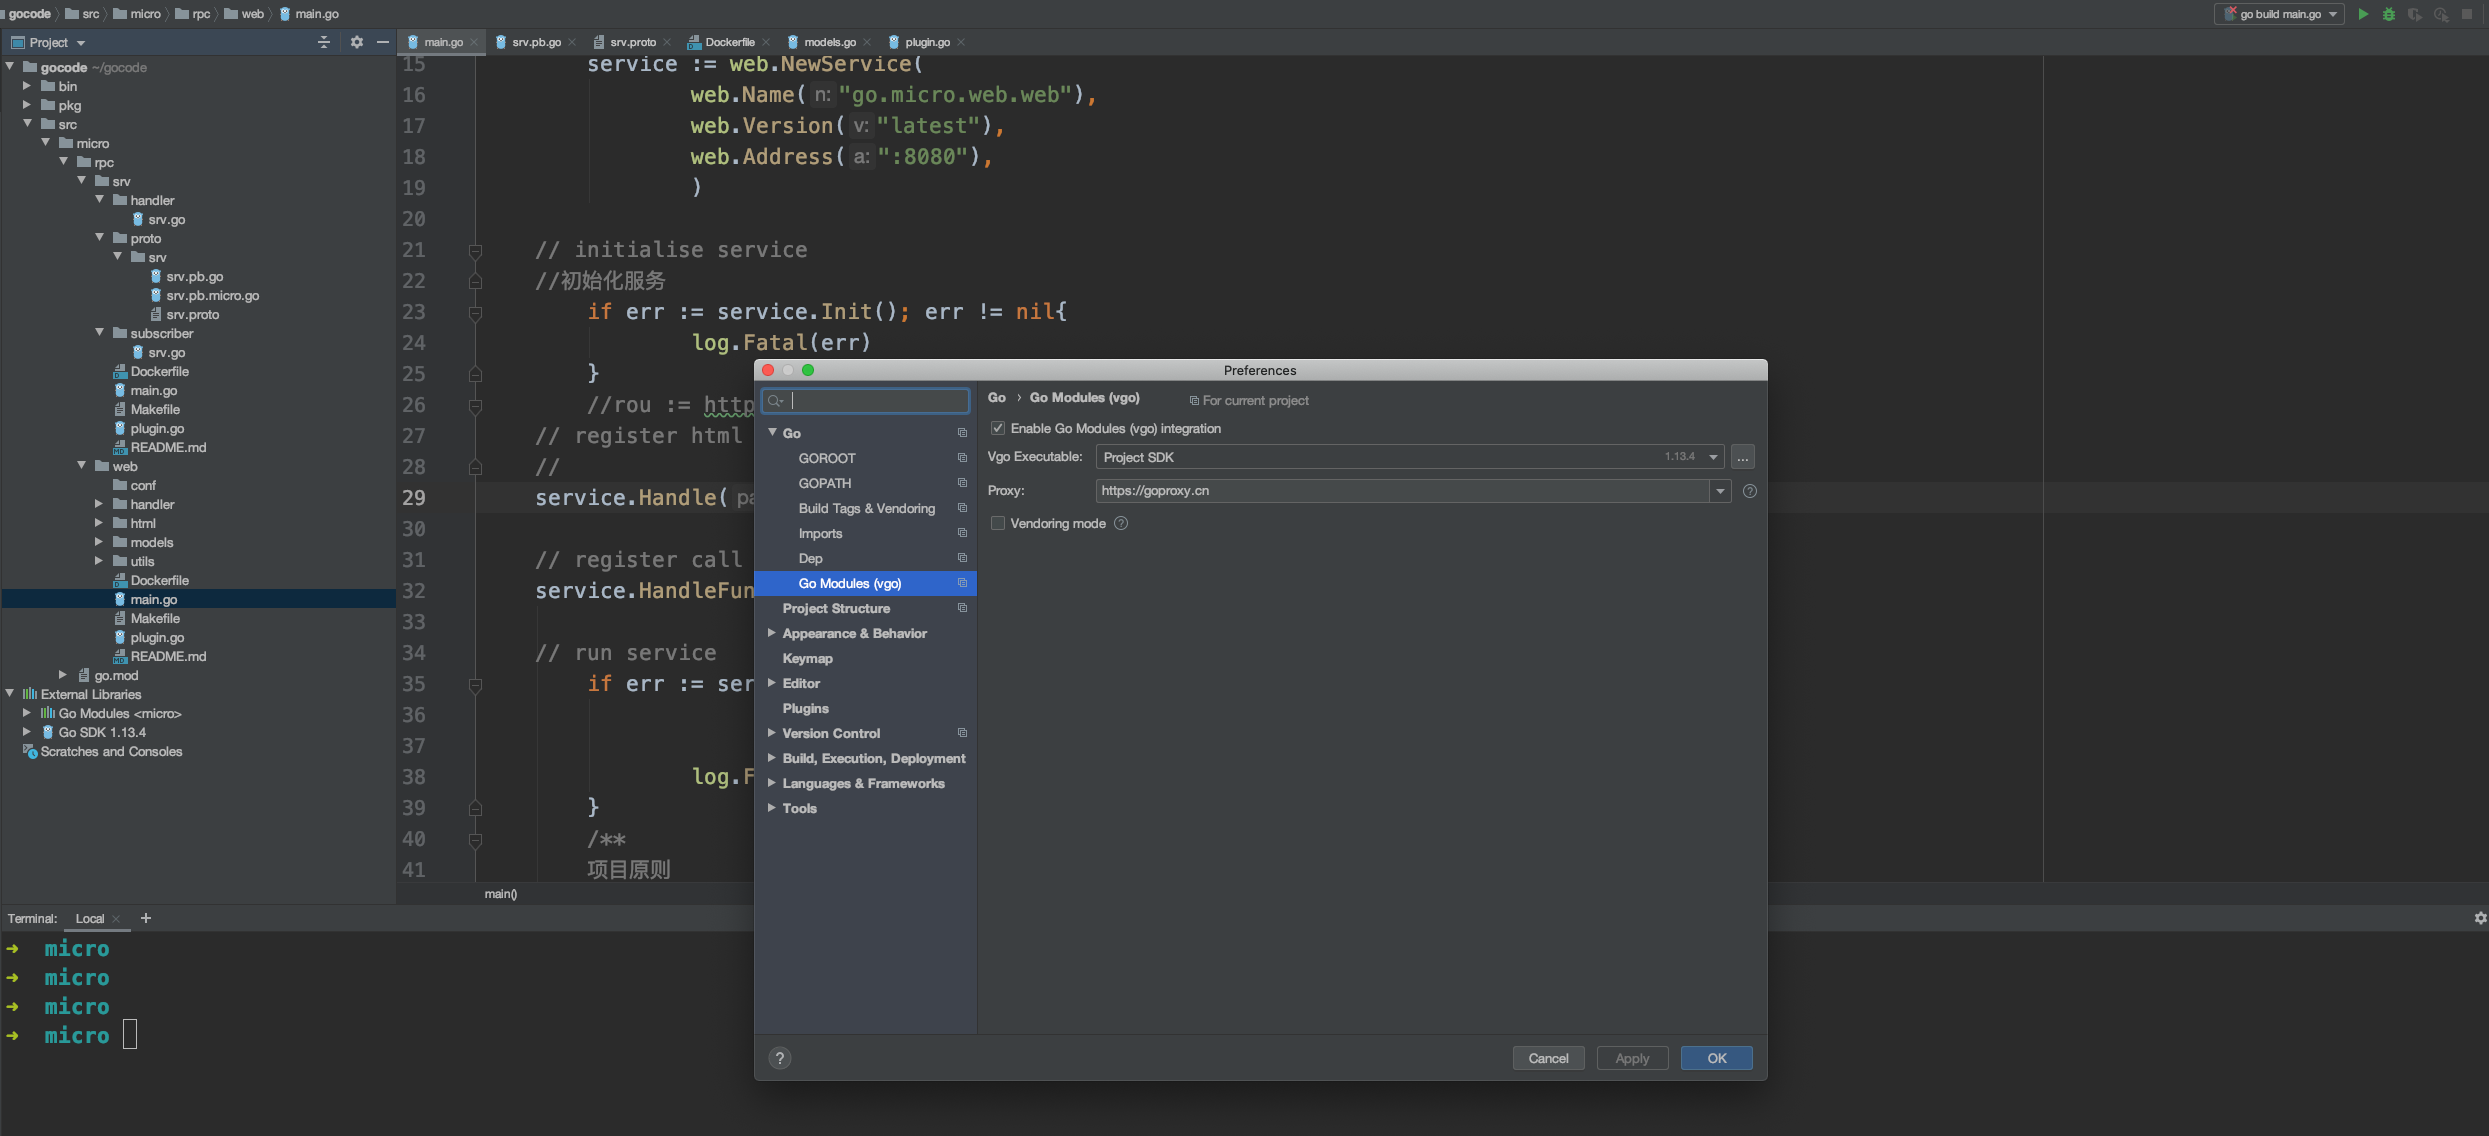Expand the Editor settings node

[x=772, y=683]
